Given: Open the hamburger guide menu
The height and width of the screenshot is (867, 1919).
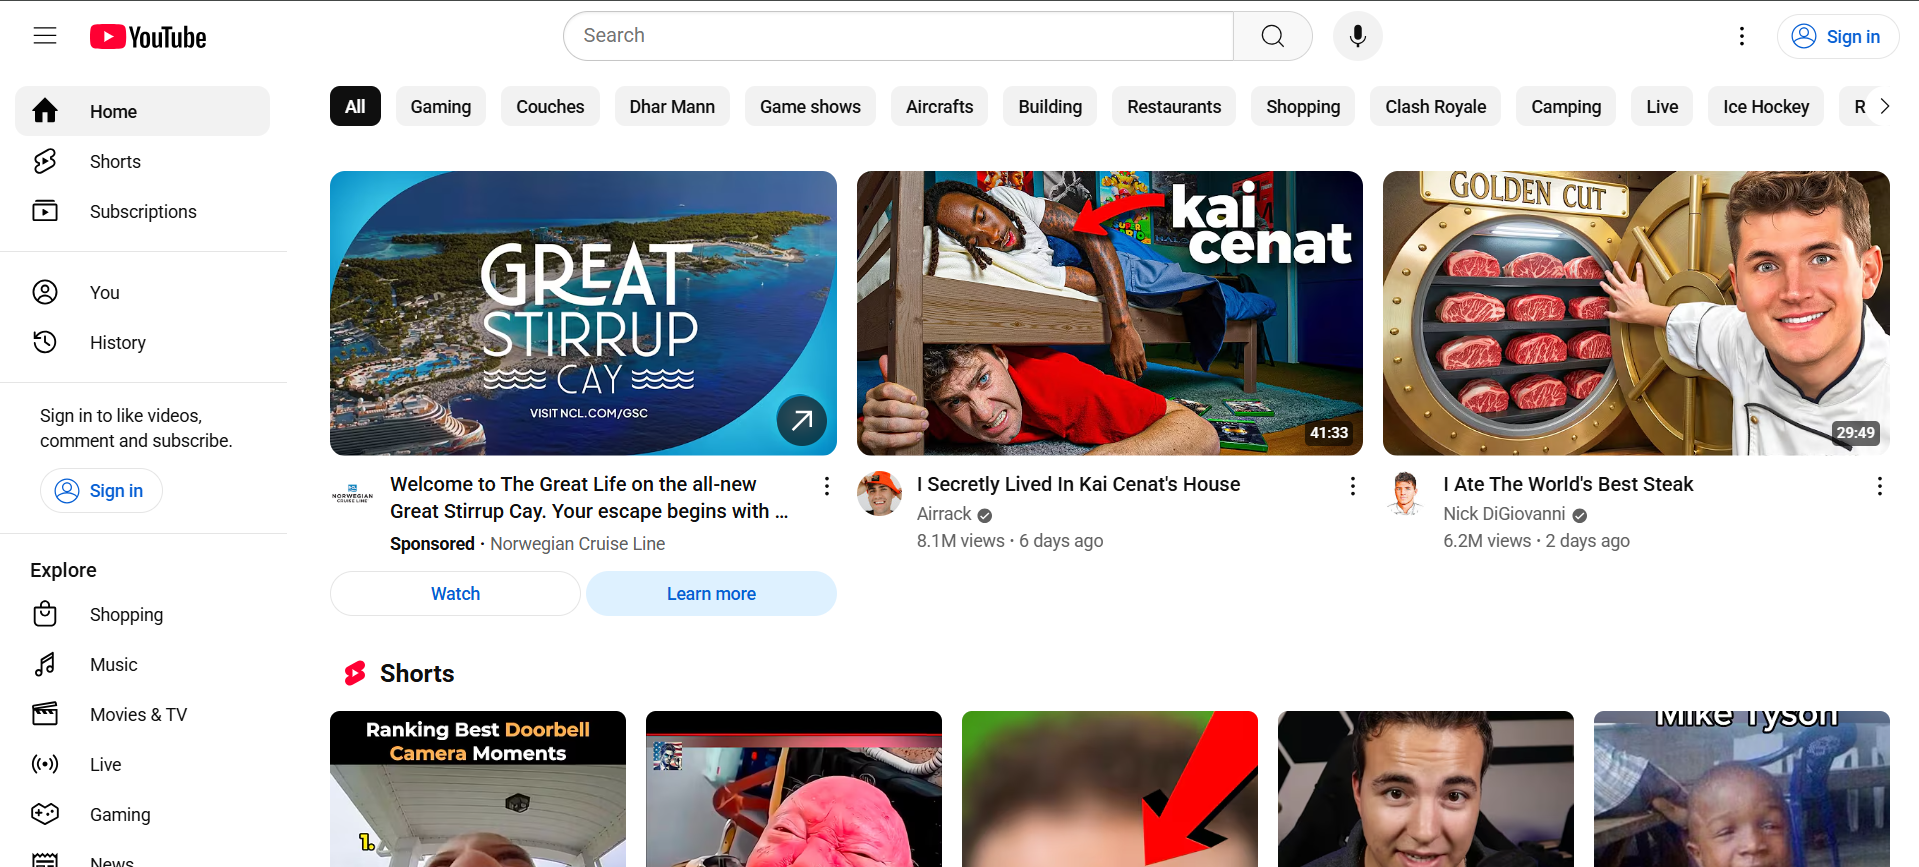Looking at the screenshot, I should coord(45,36).
